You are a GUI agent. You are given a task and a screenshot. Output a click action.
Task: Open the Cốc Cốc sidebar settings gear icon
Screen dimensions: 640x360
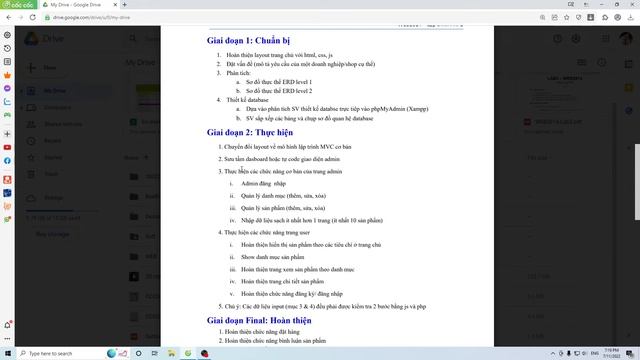point(7,35)
